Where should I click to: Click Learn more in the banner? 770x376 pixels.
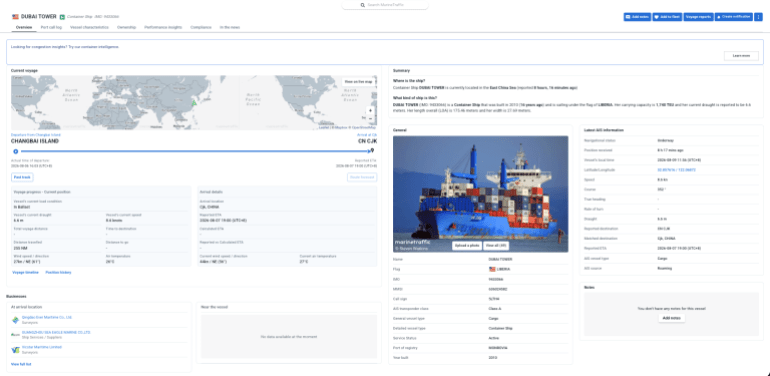point(741,56)
